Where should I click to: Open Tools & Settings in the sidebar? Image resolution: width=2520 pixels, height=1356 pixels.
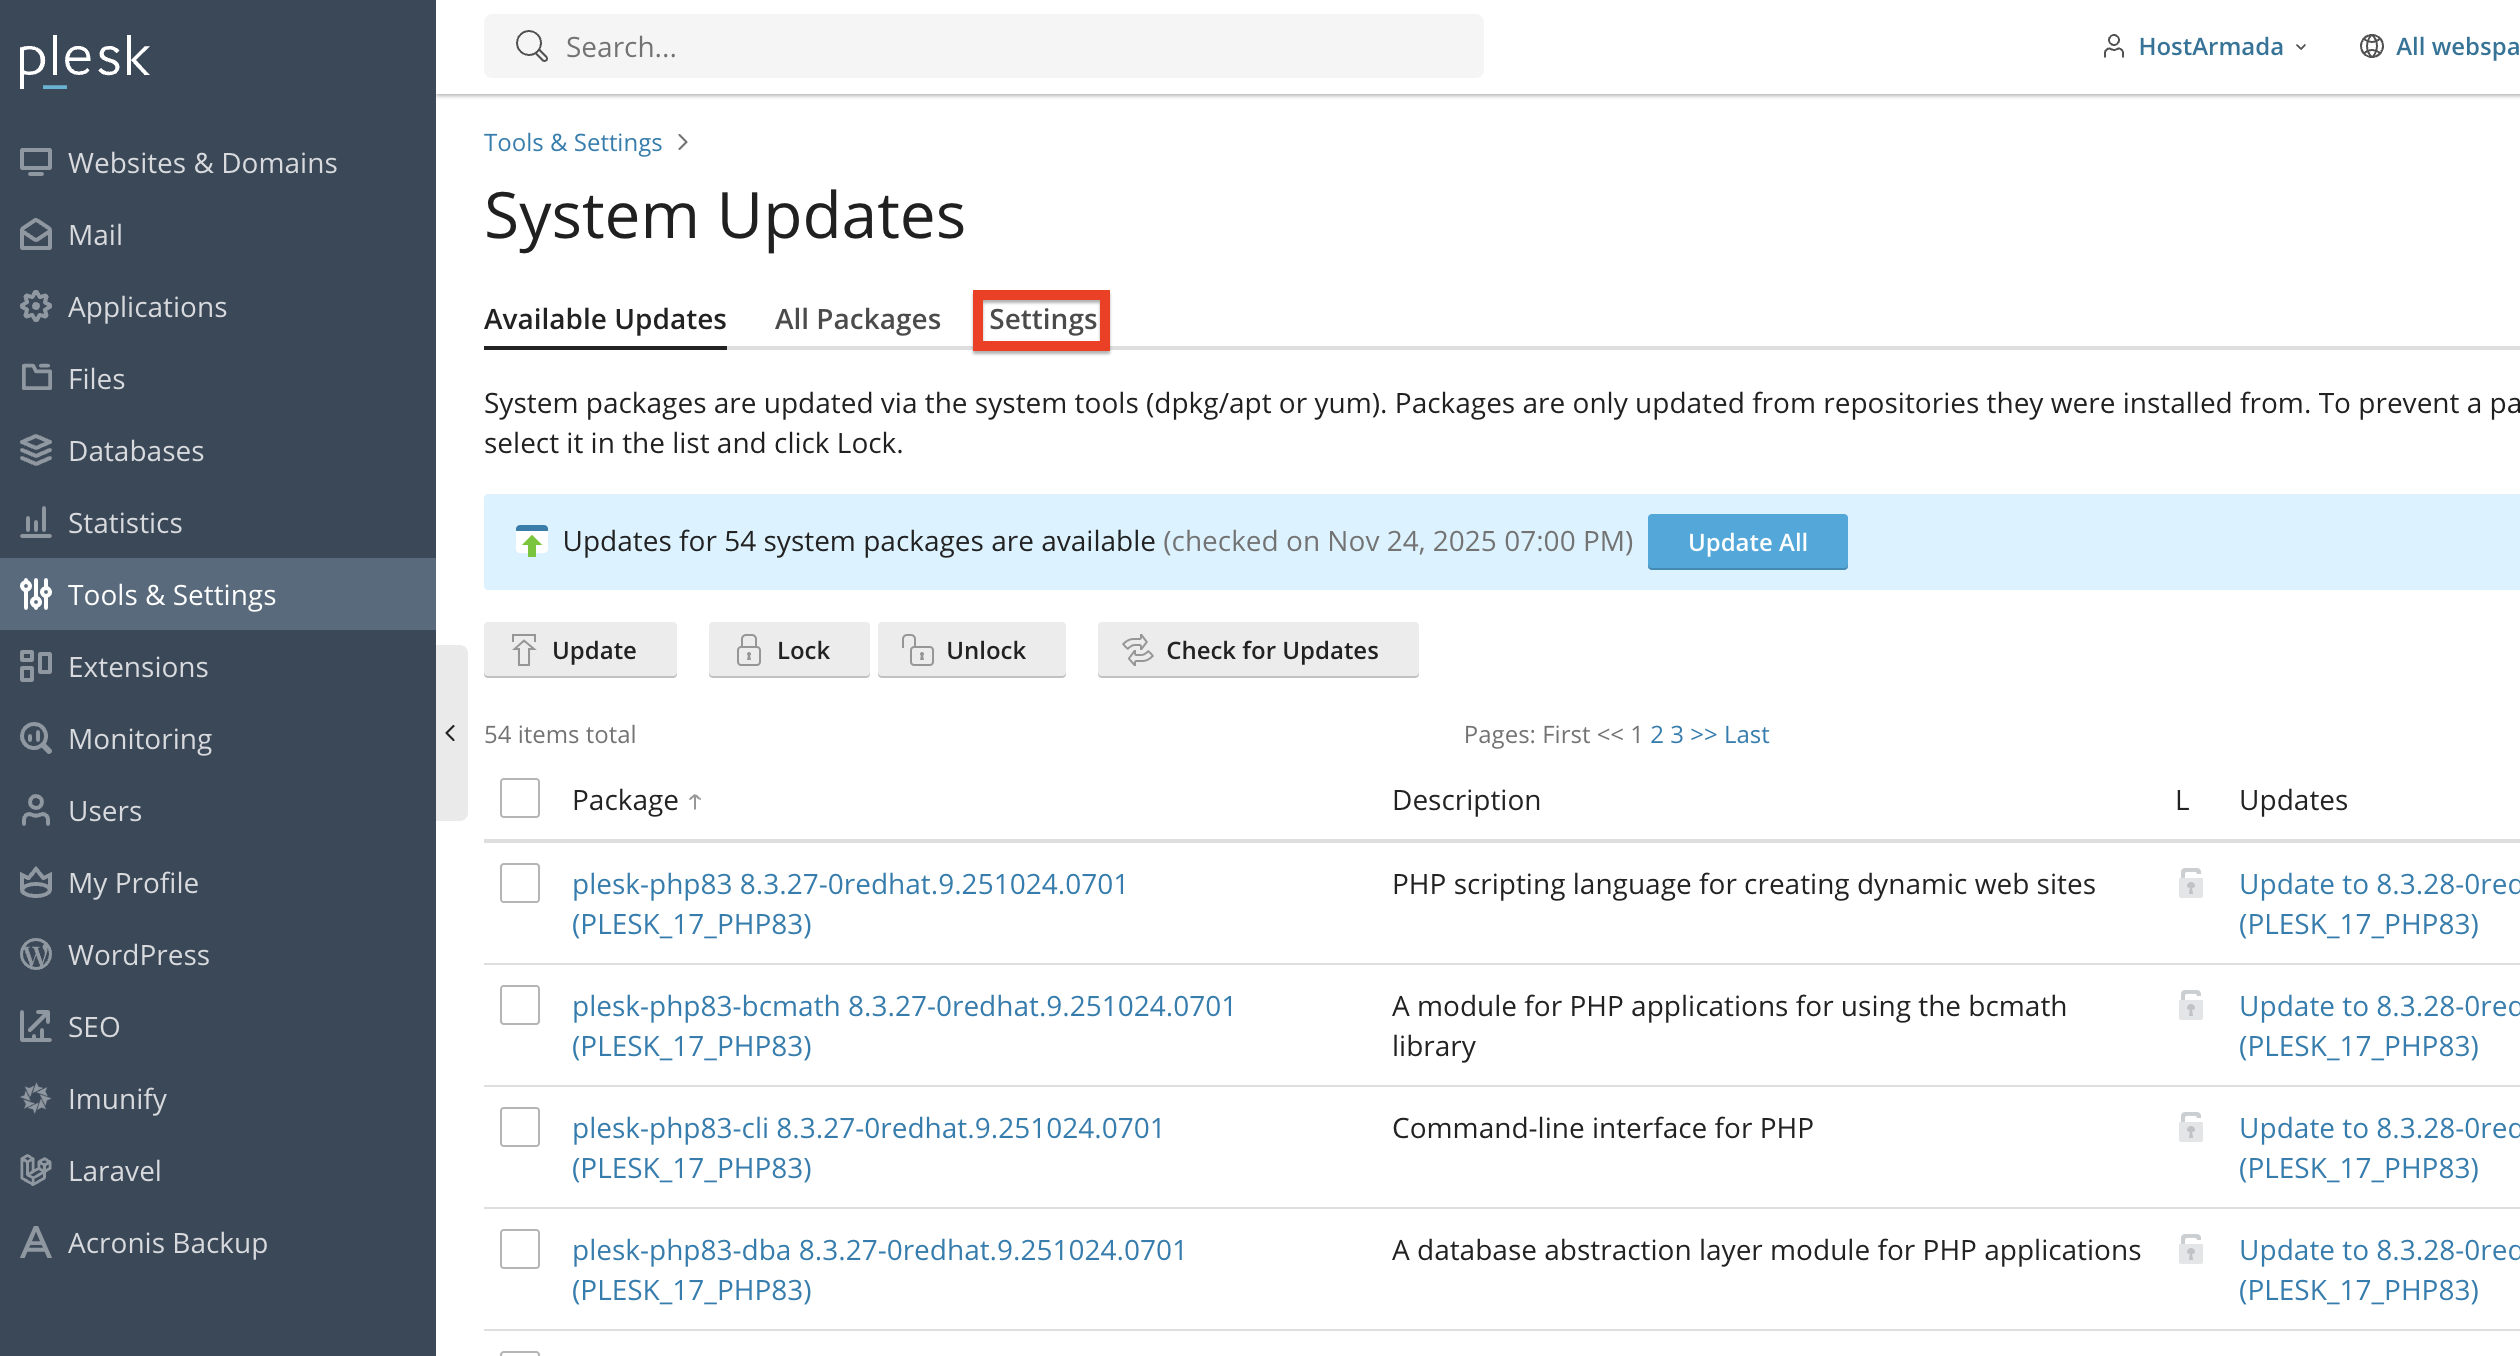coord(218,594)
